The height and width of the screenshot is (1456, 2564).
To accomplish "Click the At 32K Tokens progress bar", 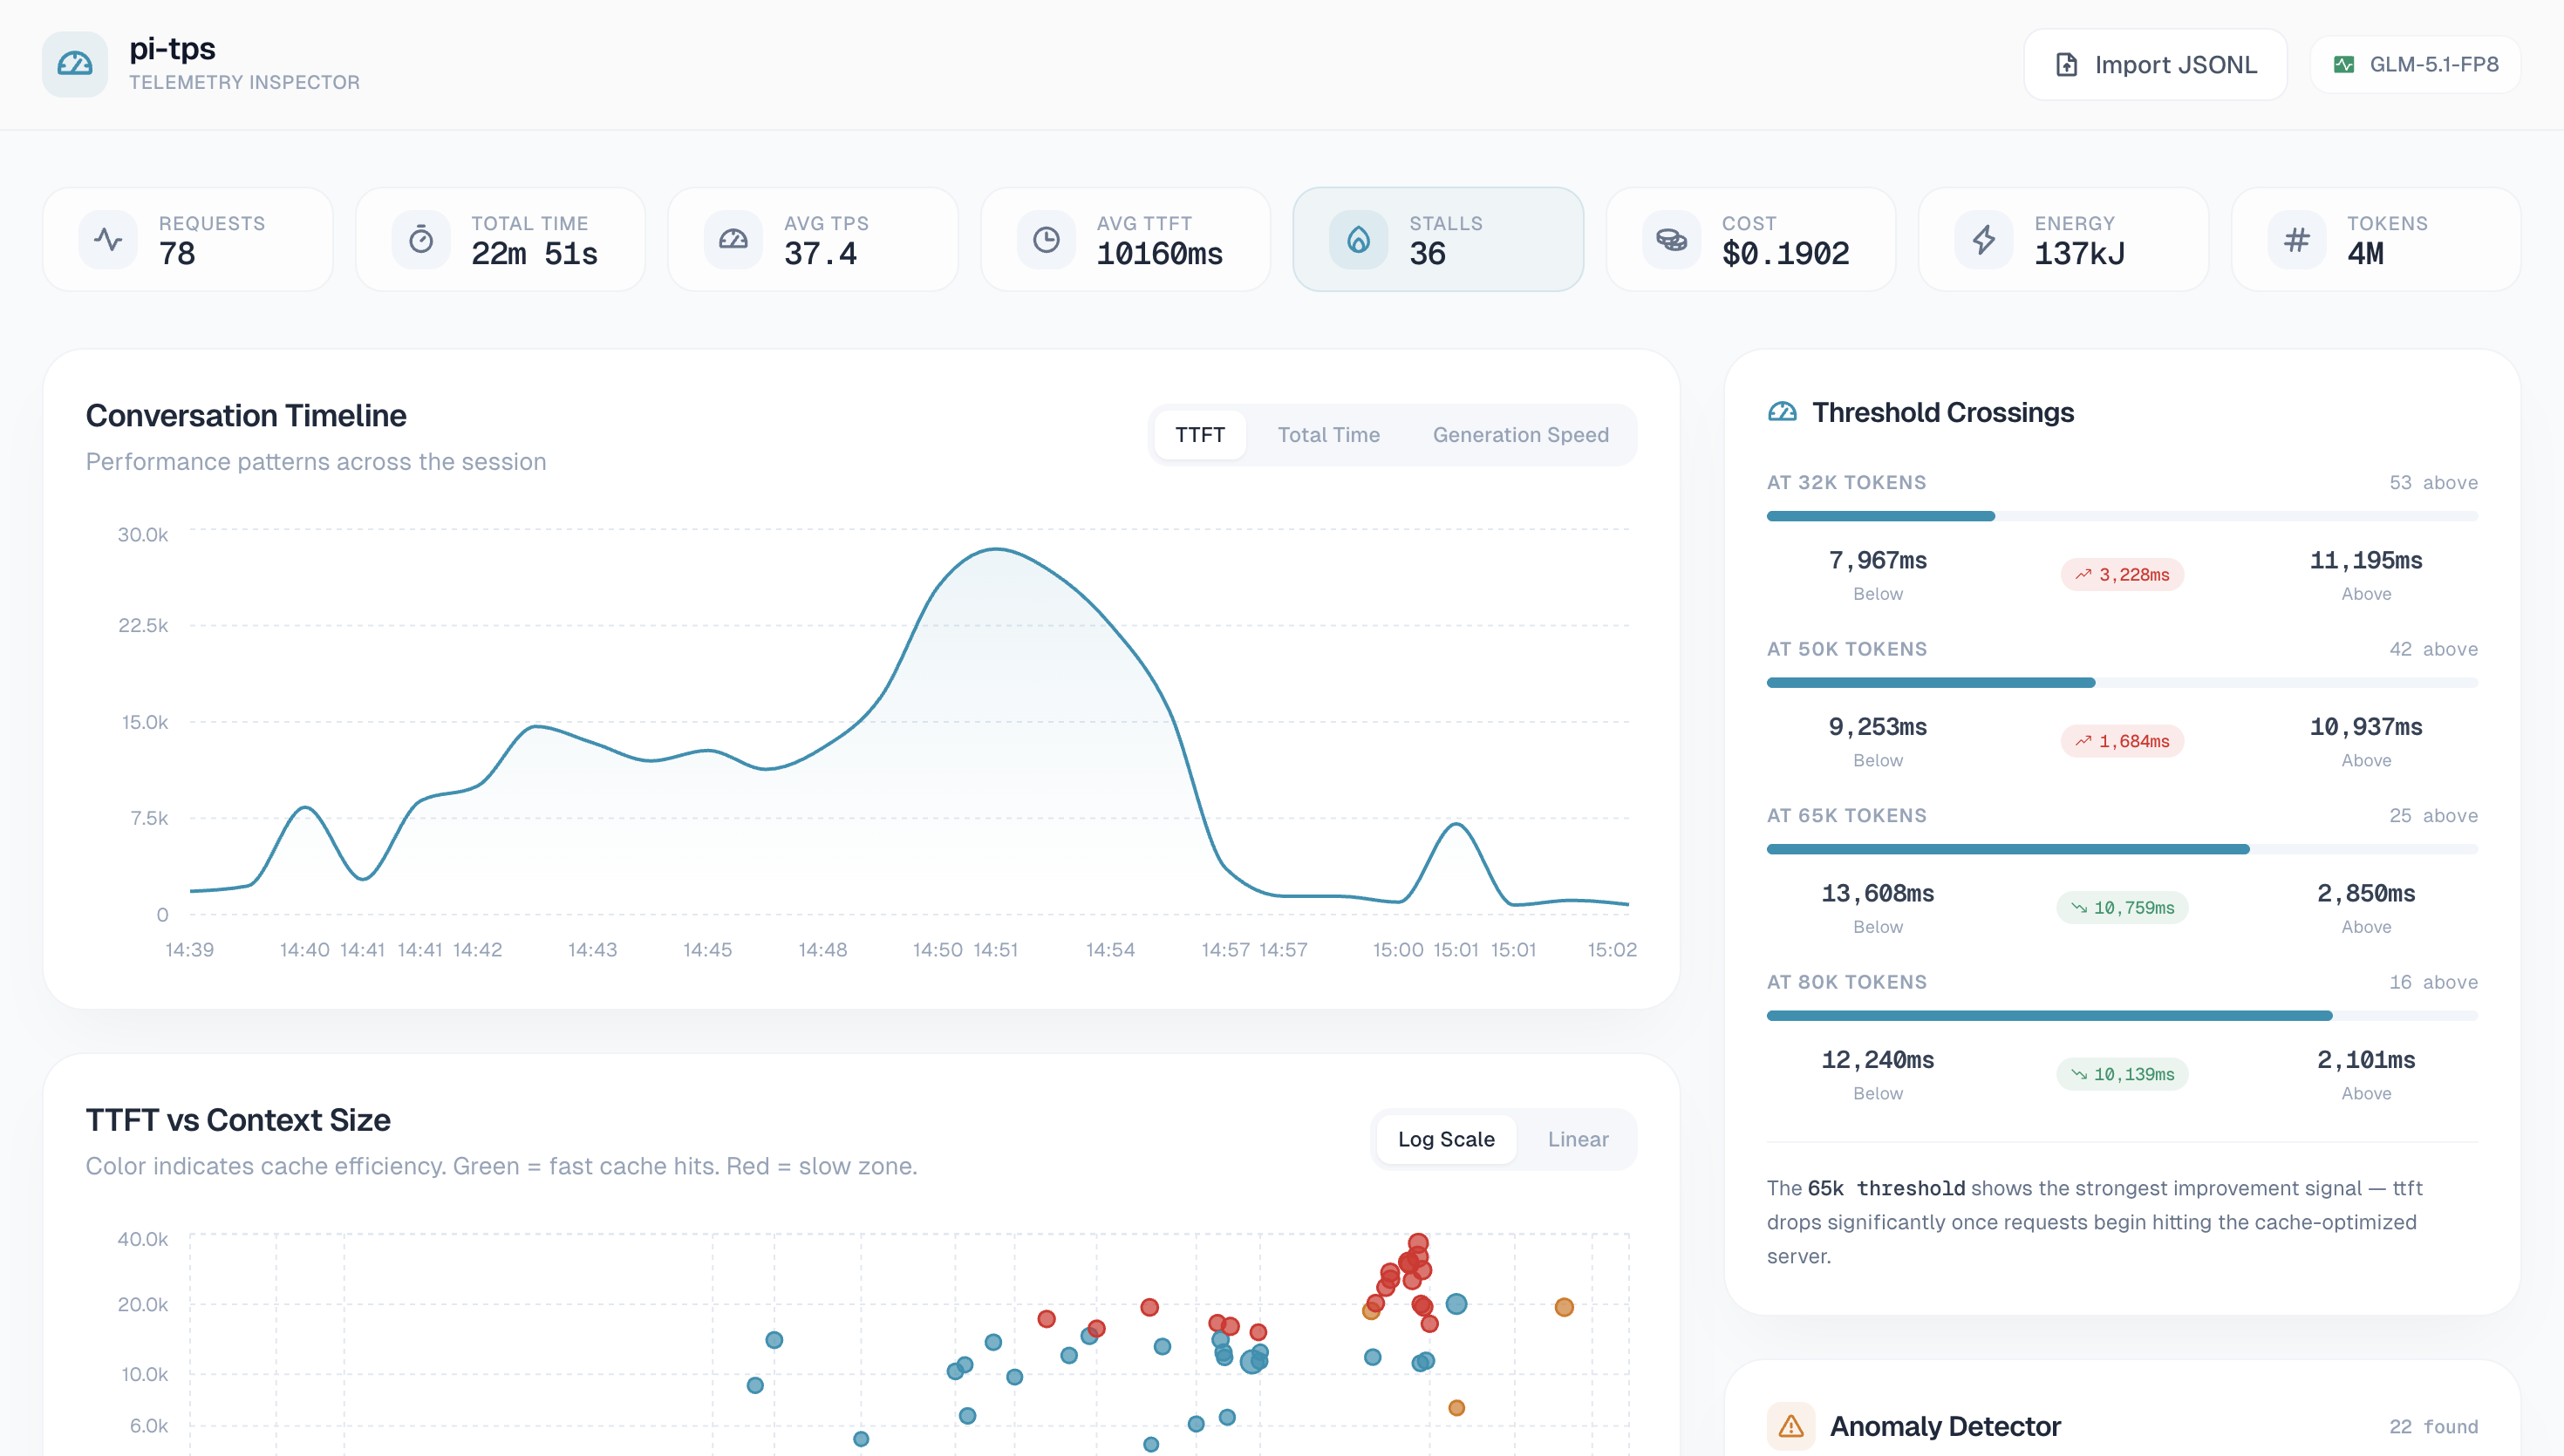I will tap(2121, 516).
